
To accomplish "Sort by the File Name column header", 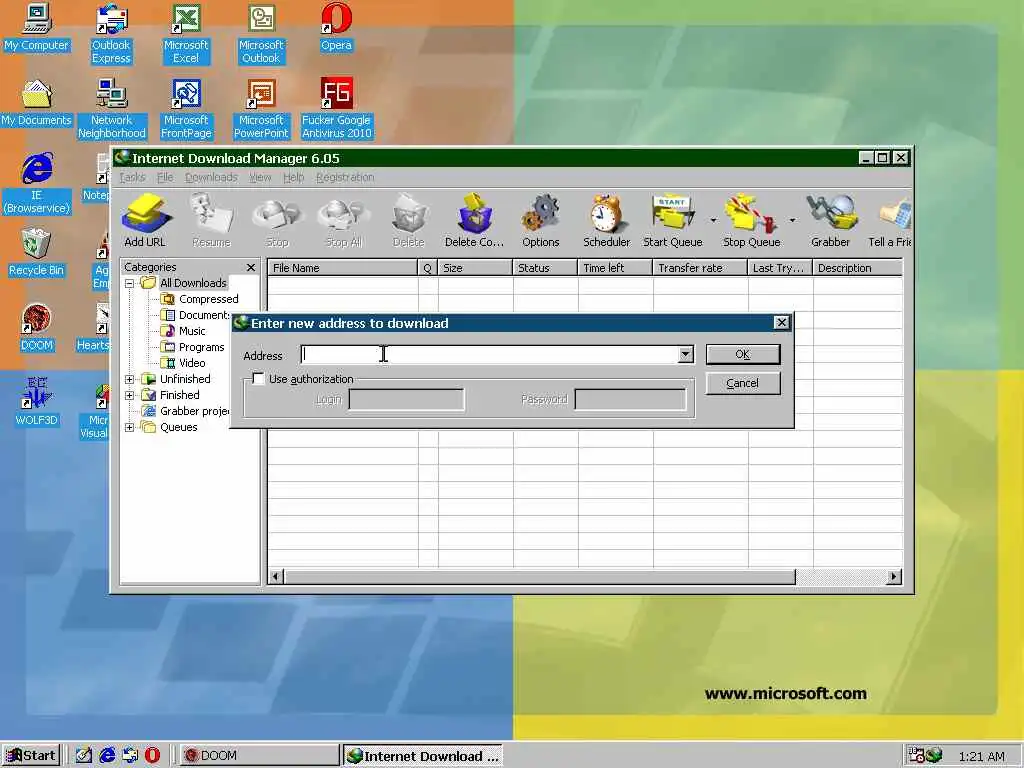I will click(342, 268).
